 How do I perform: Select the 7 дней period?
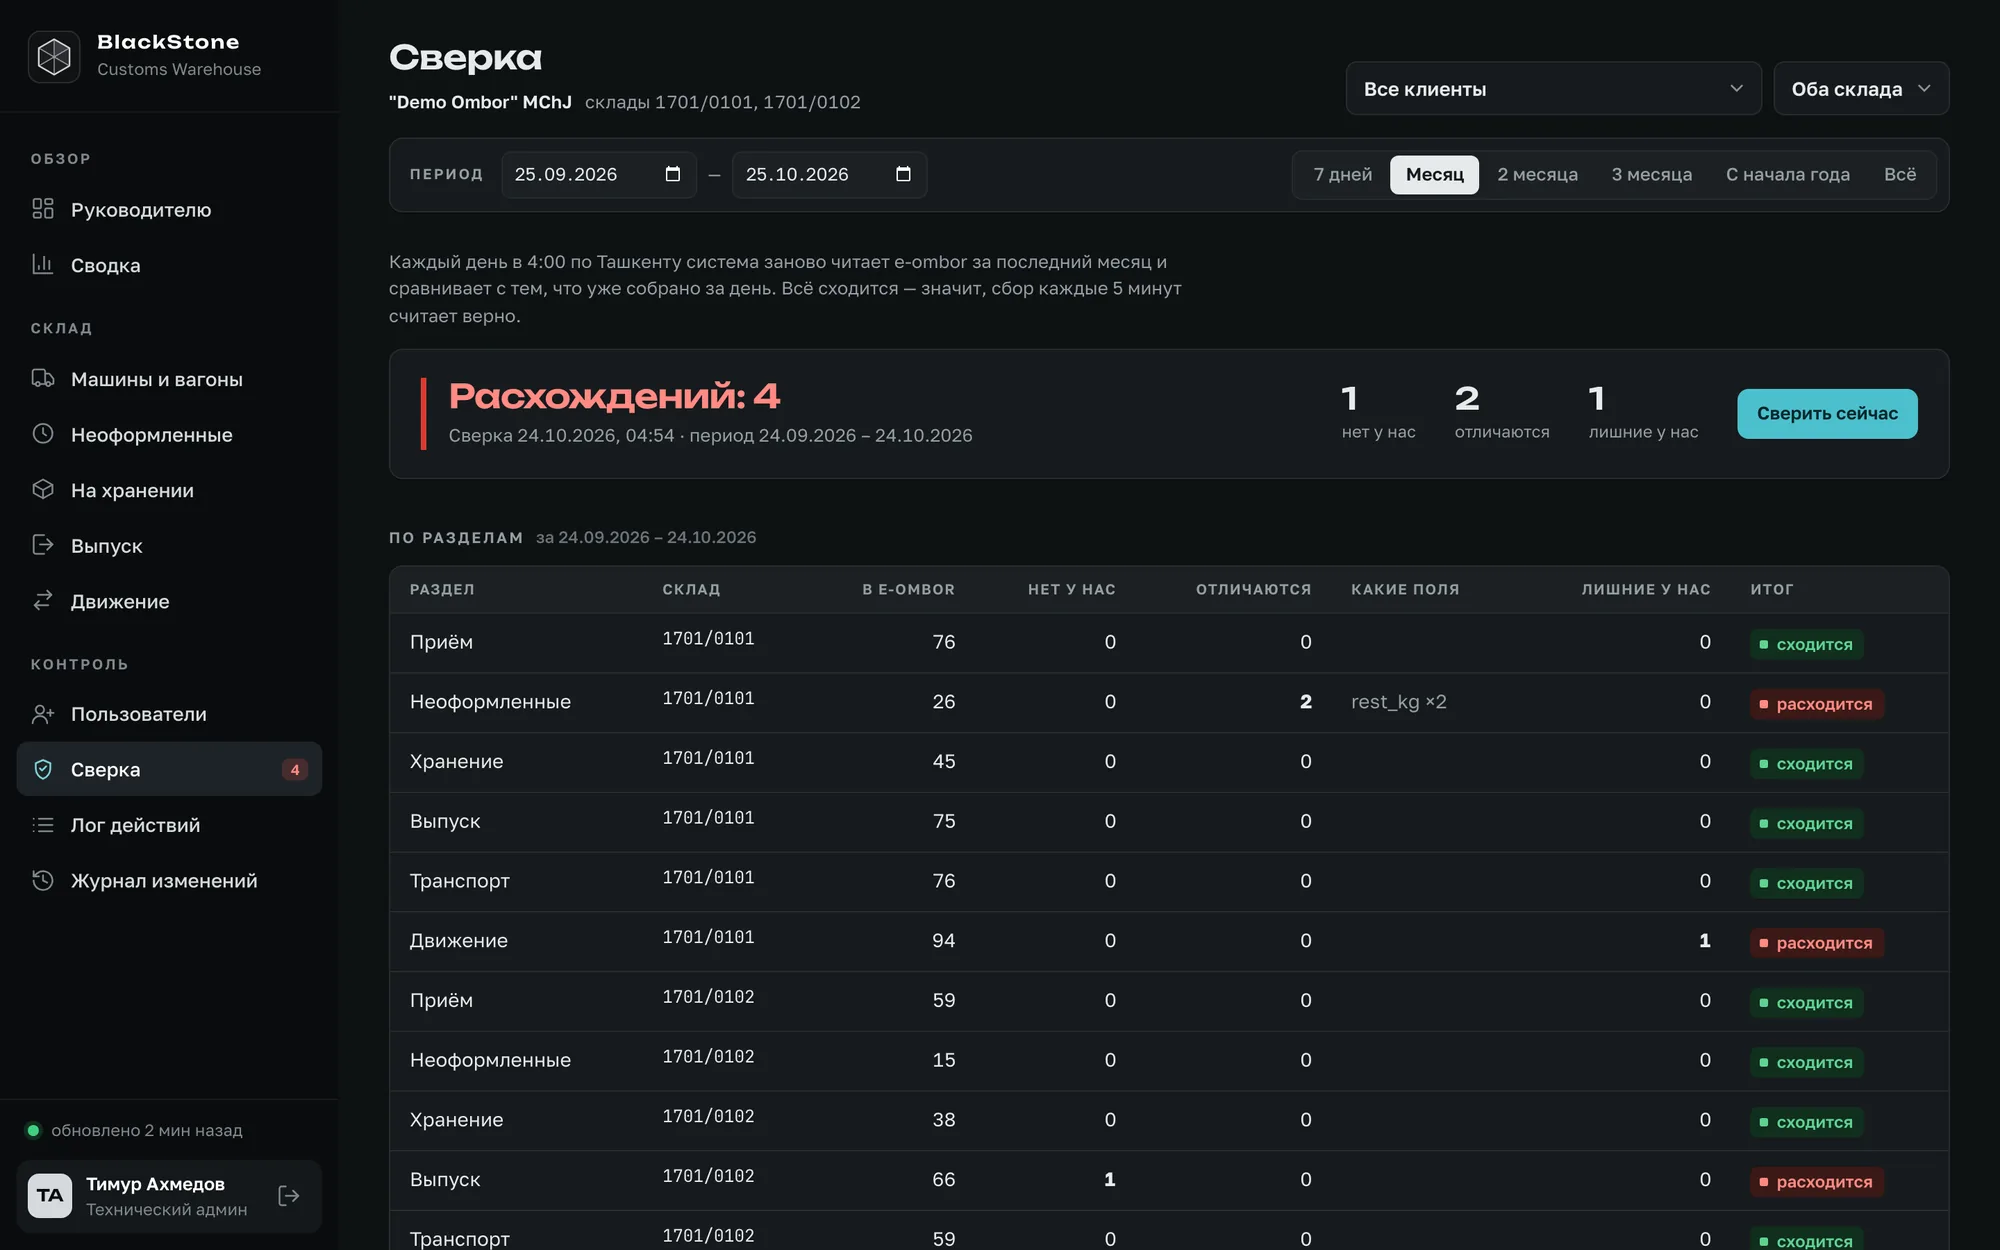pyautogui.click(x=1343, y=174)
